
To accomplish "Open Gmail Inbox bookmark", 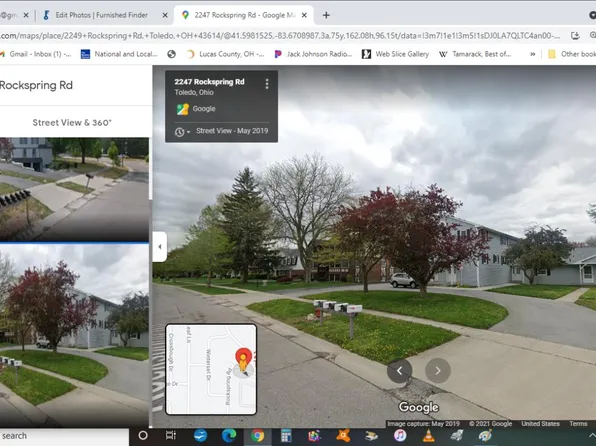I will (x=36, y=54).
